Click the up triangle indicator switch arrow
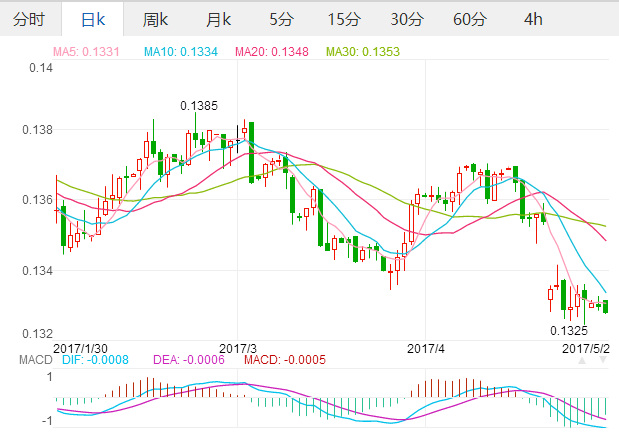619x433 pixels. tap(582, 360)
